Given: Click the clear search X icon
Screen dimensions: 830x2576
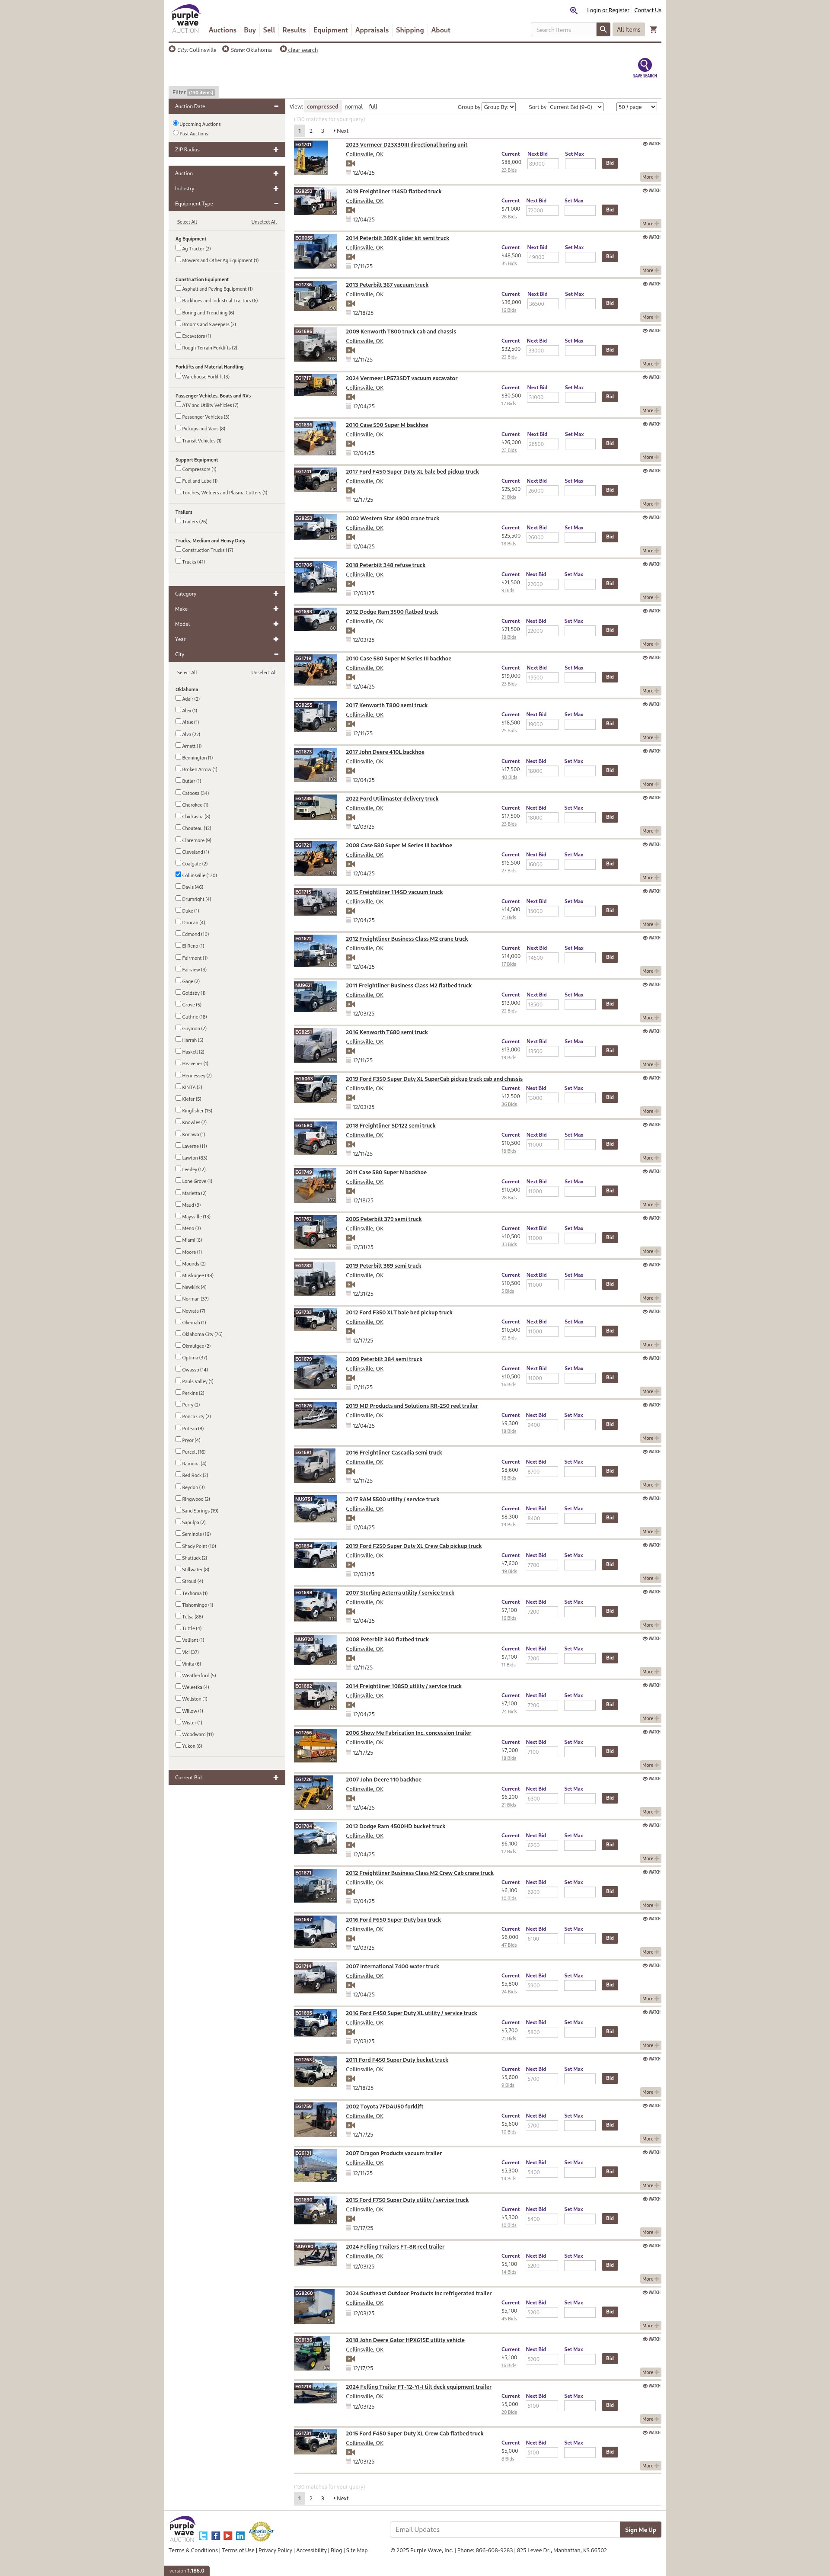Looking at the screenshot, I should tap(283, 49).
